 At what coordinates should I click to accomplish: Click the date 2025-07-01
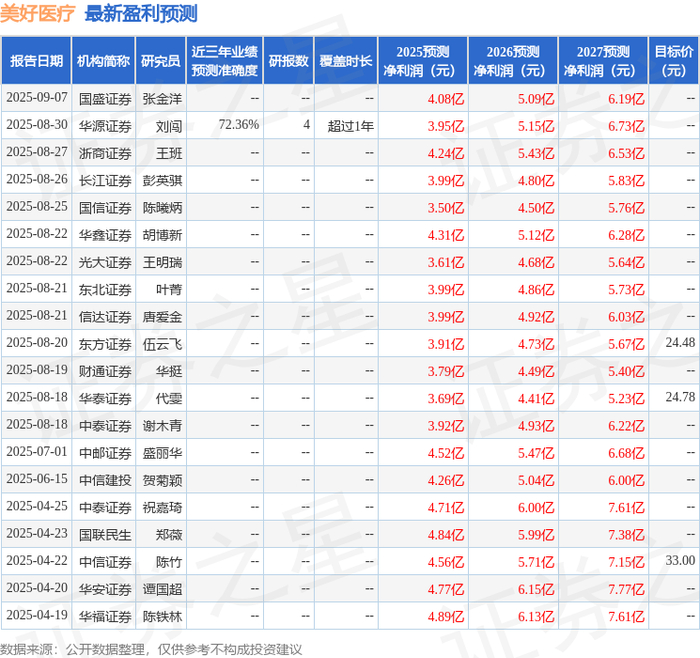click(x=37, y=452)
